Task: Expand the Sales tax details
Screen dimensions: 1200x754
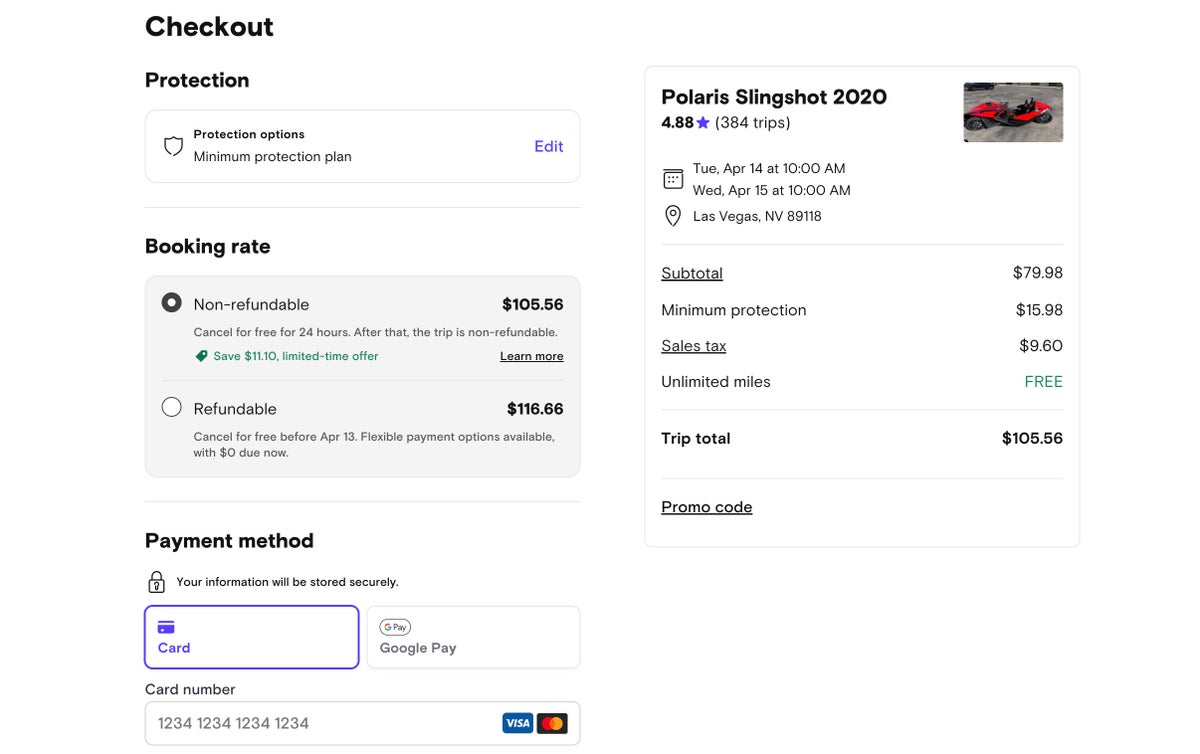Action: coord(694,346)
